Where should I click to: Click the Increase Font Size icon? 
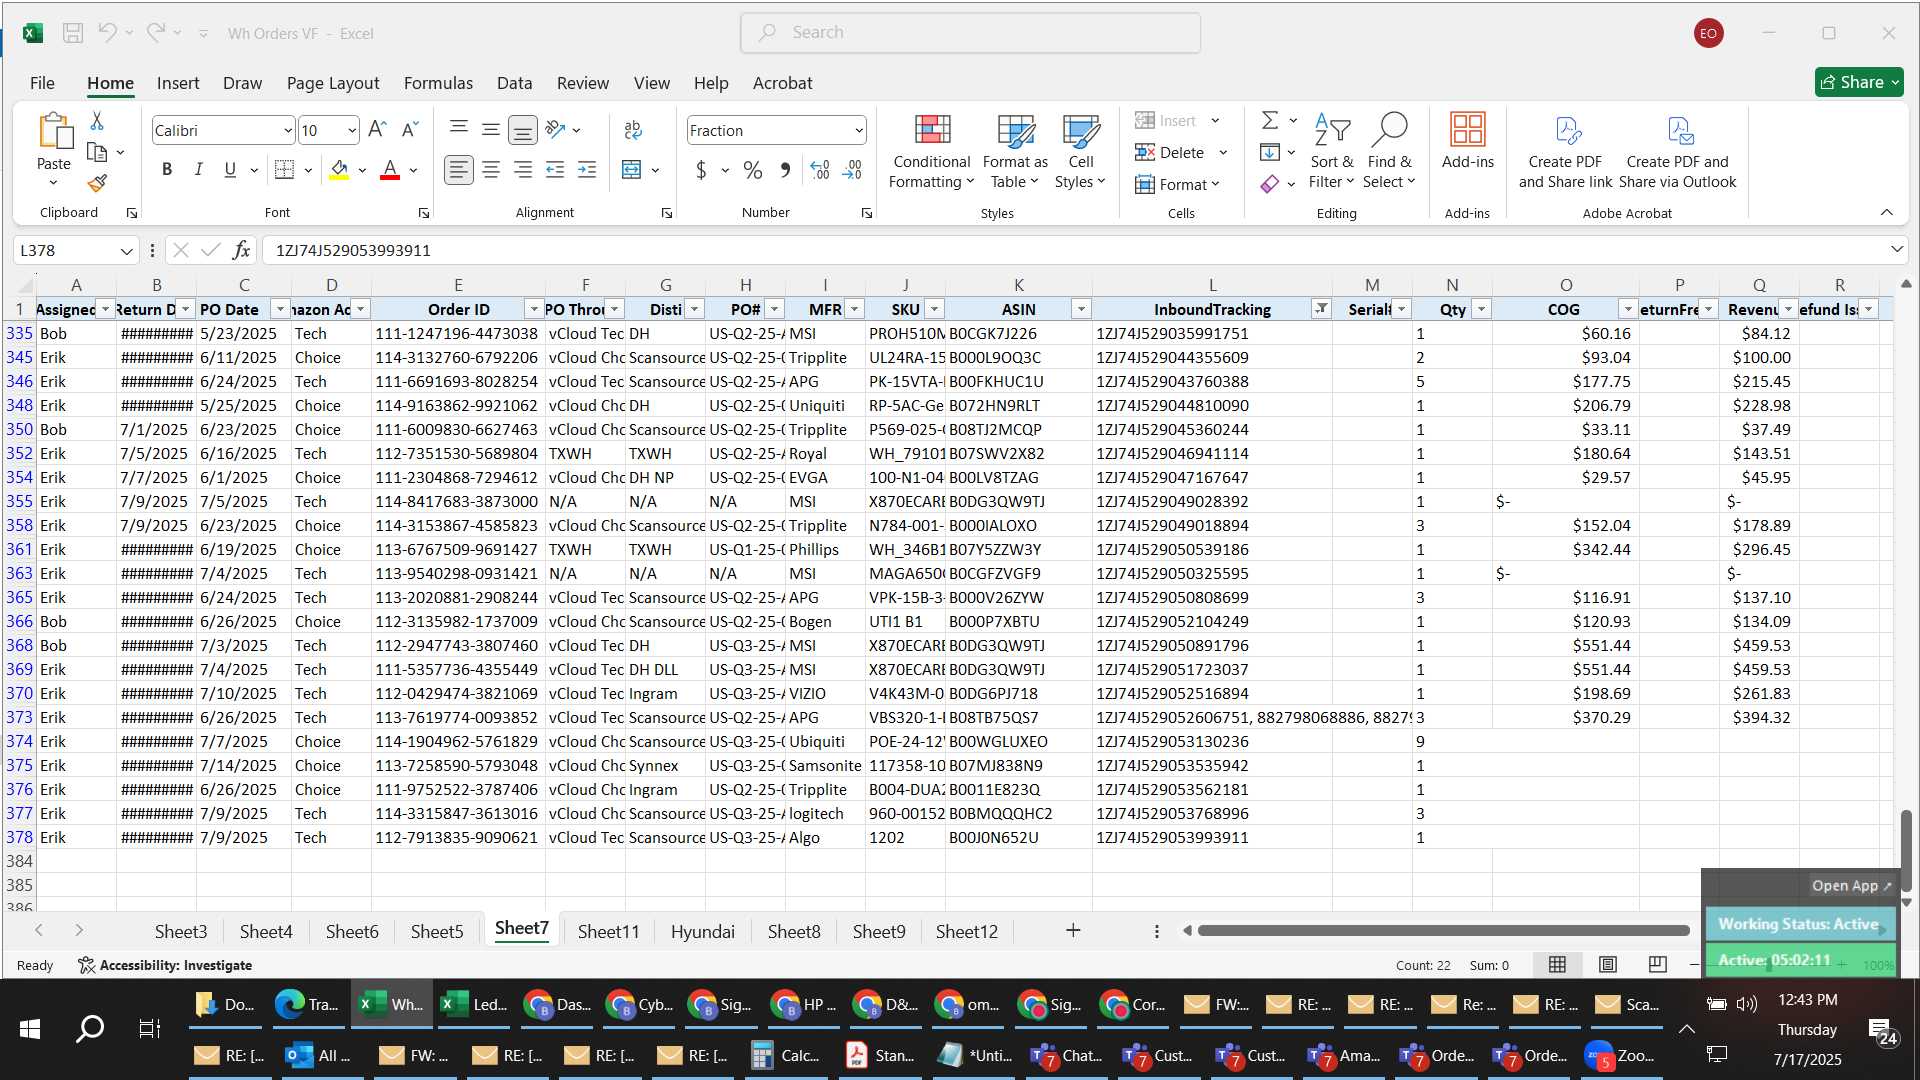[377, 130]
